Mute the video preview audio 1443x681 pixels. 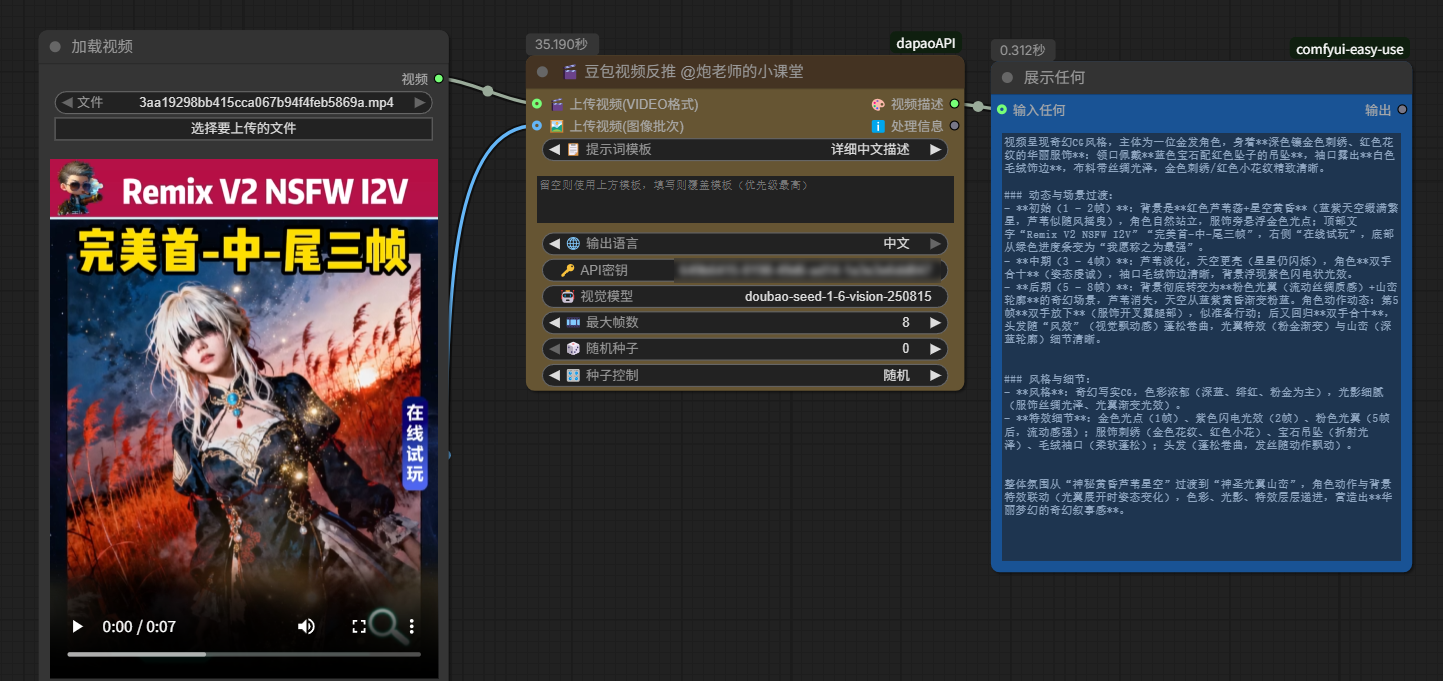[x=306, y=627]
